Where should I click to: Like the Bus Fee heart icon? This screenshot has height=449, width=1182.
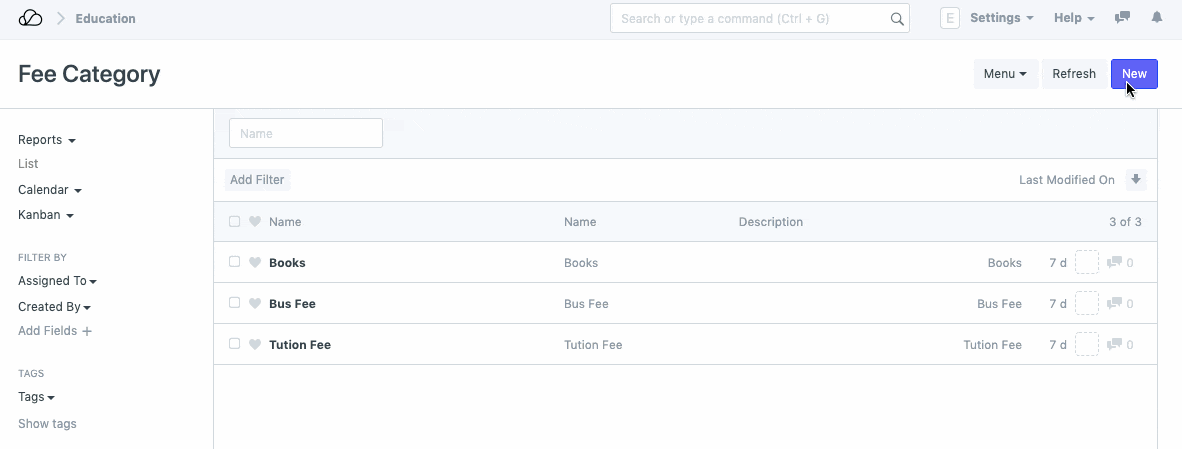(x=255, y=303)
